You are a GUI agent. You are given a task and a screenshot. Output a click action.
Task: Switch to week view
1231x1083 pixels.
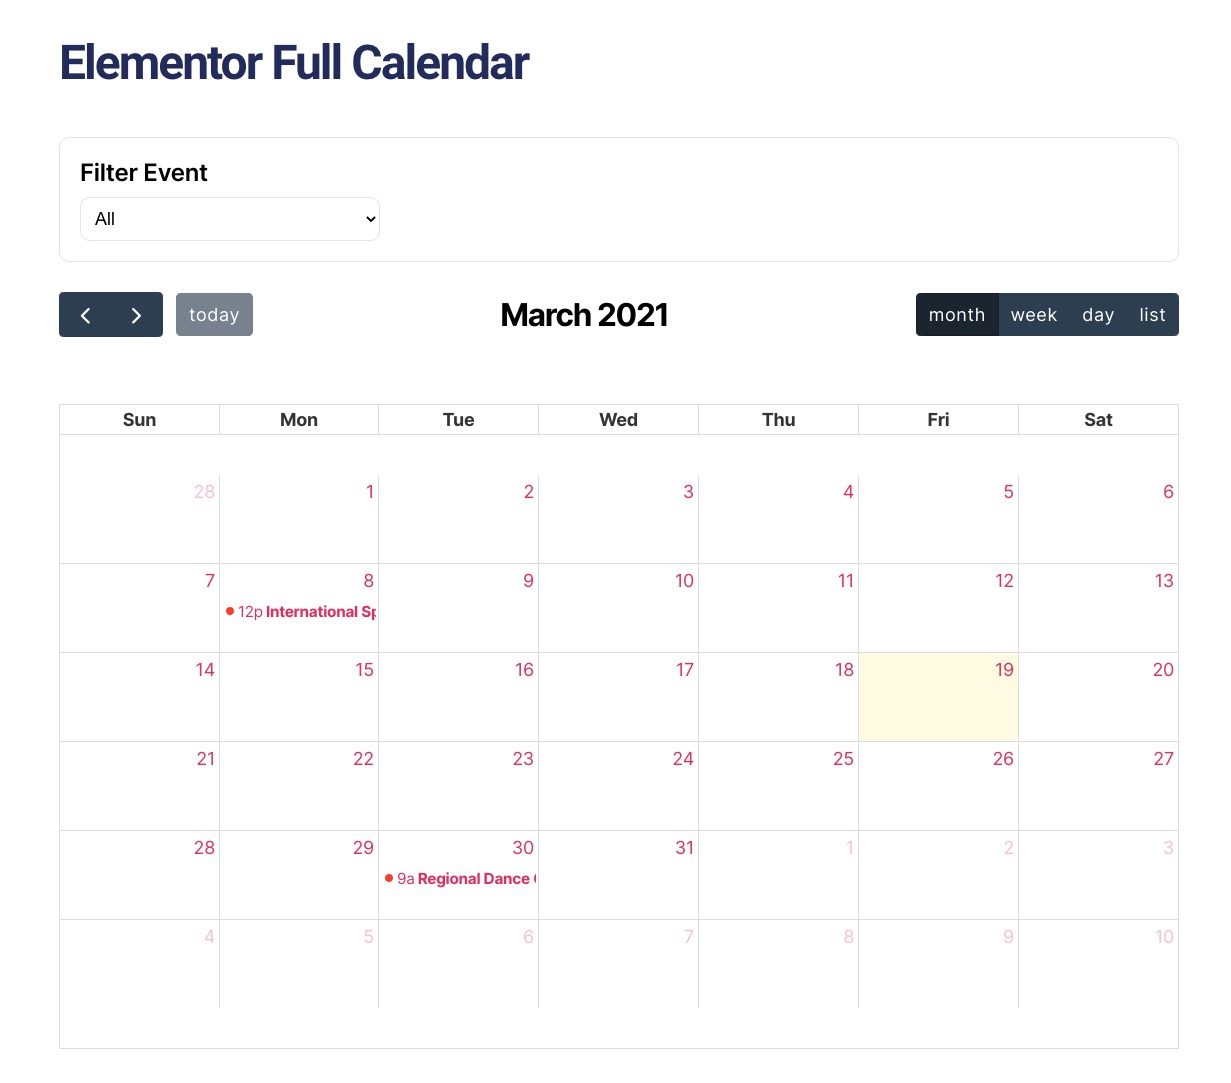(1033, 314)
